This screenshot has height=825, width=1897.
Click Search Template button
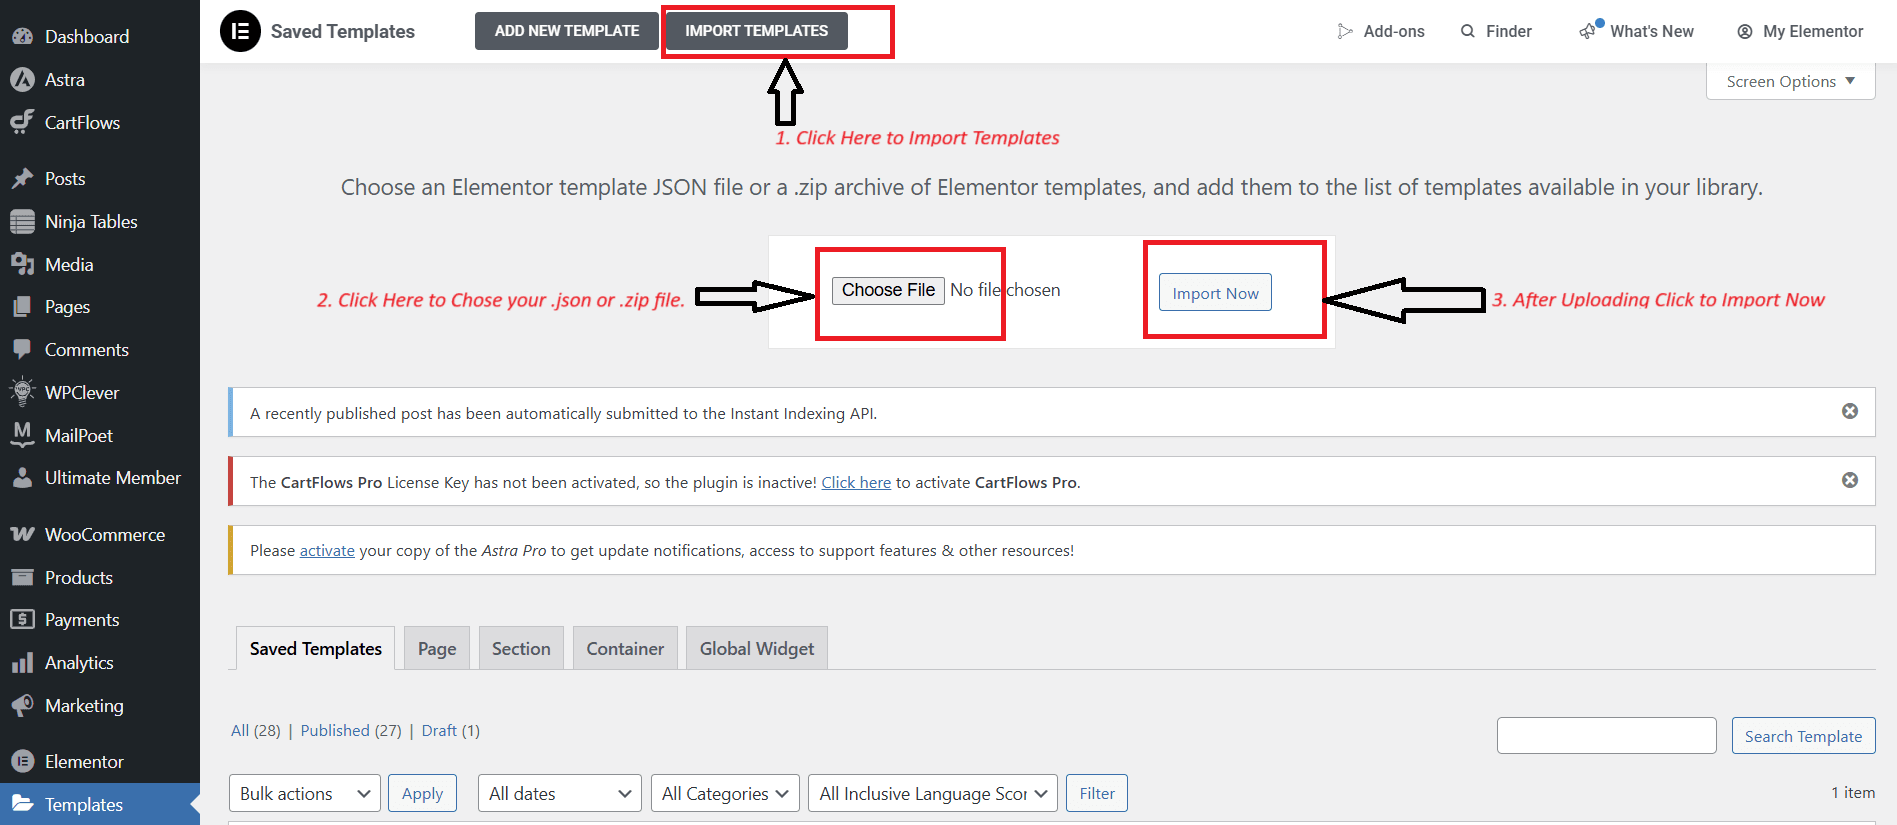coord(1803,735)
